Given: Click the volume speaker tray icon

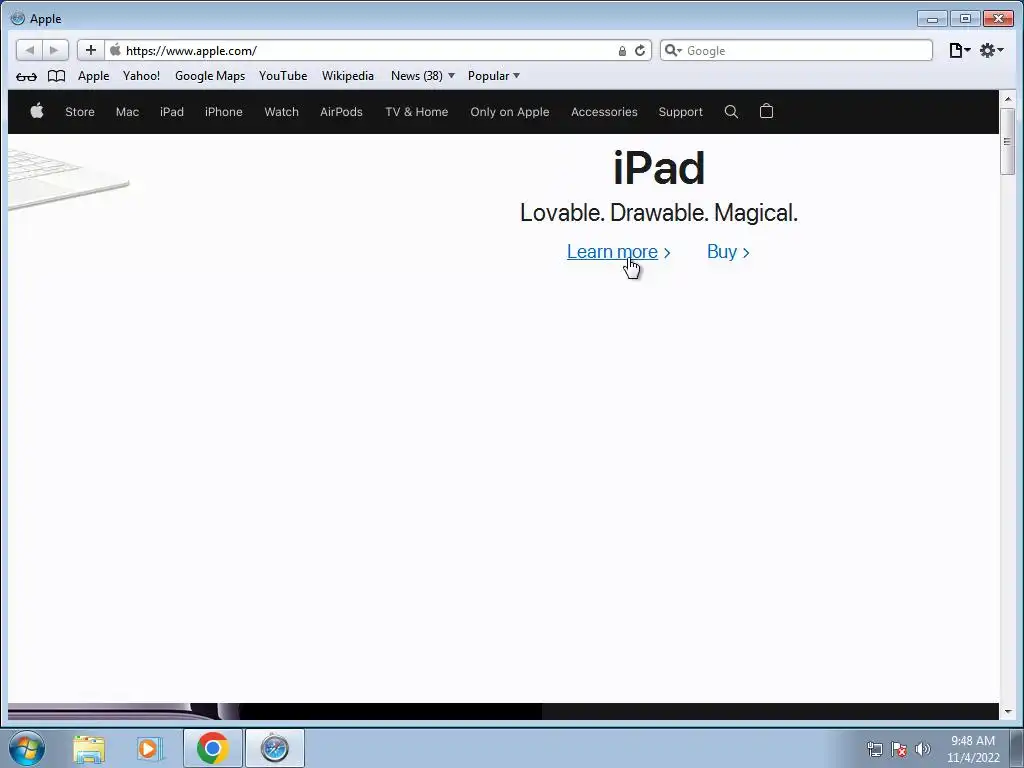Looking at the screenshot, I should point(923,749).
